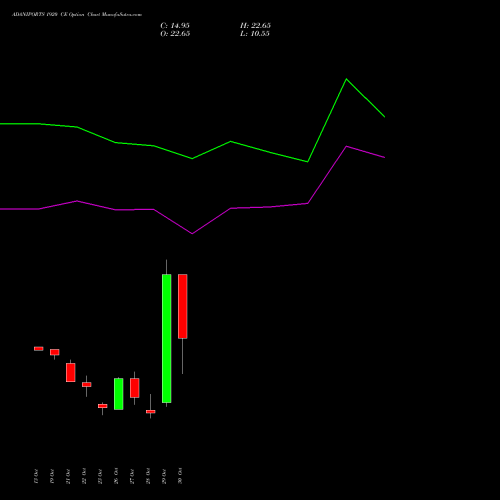The width and height of the screenshot is (500, 500).
Task: Click the close value 'C: 14.95'
Action: (x=175, y=26)
